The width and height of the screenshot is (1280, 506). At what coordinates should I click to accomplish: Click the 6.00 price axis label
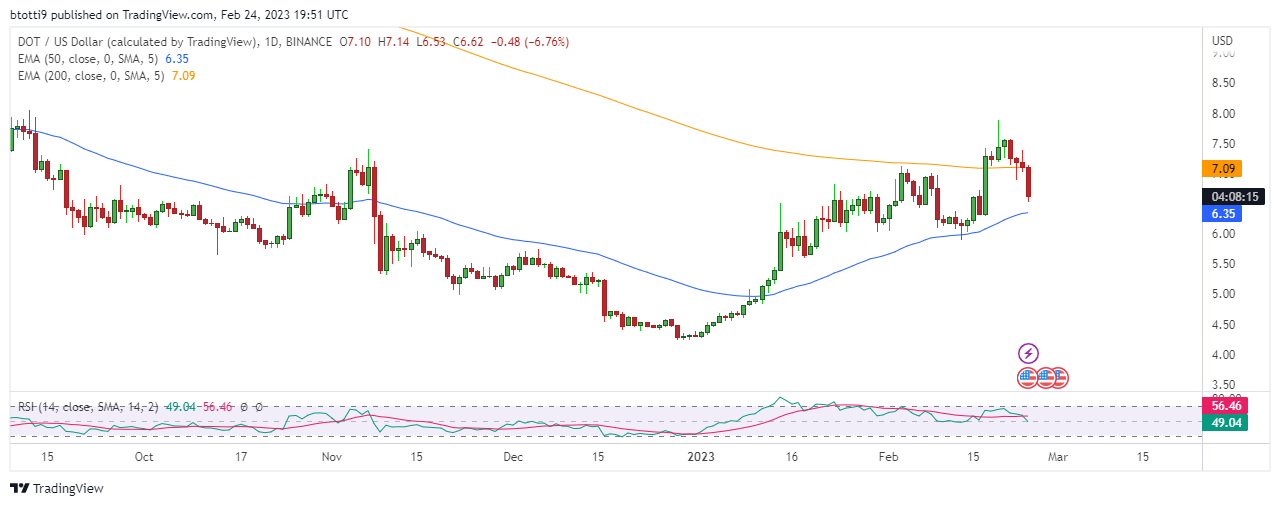click(x=1224, y=234)
